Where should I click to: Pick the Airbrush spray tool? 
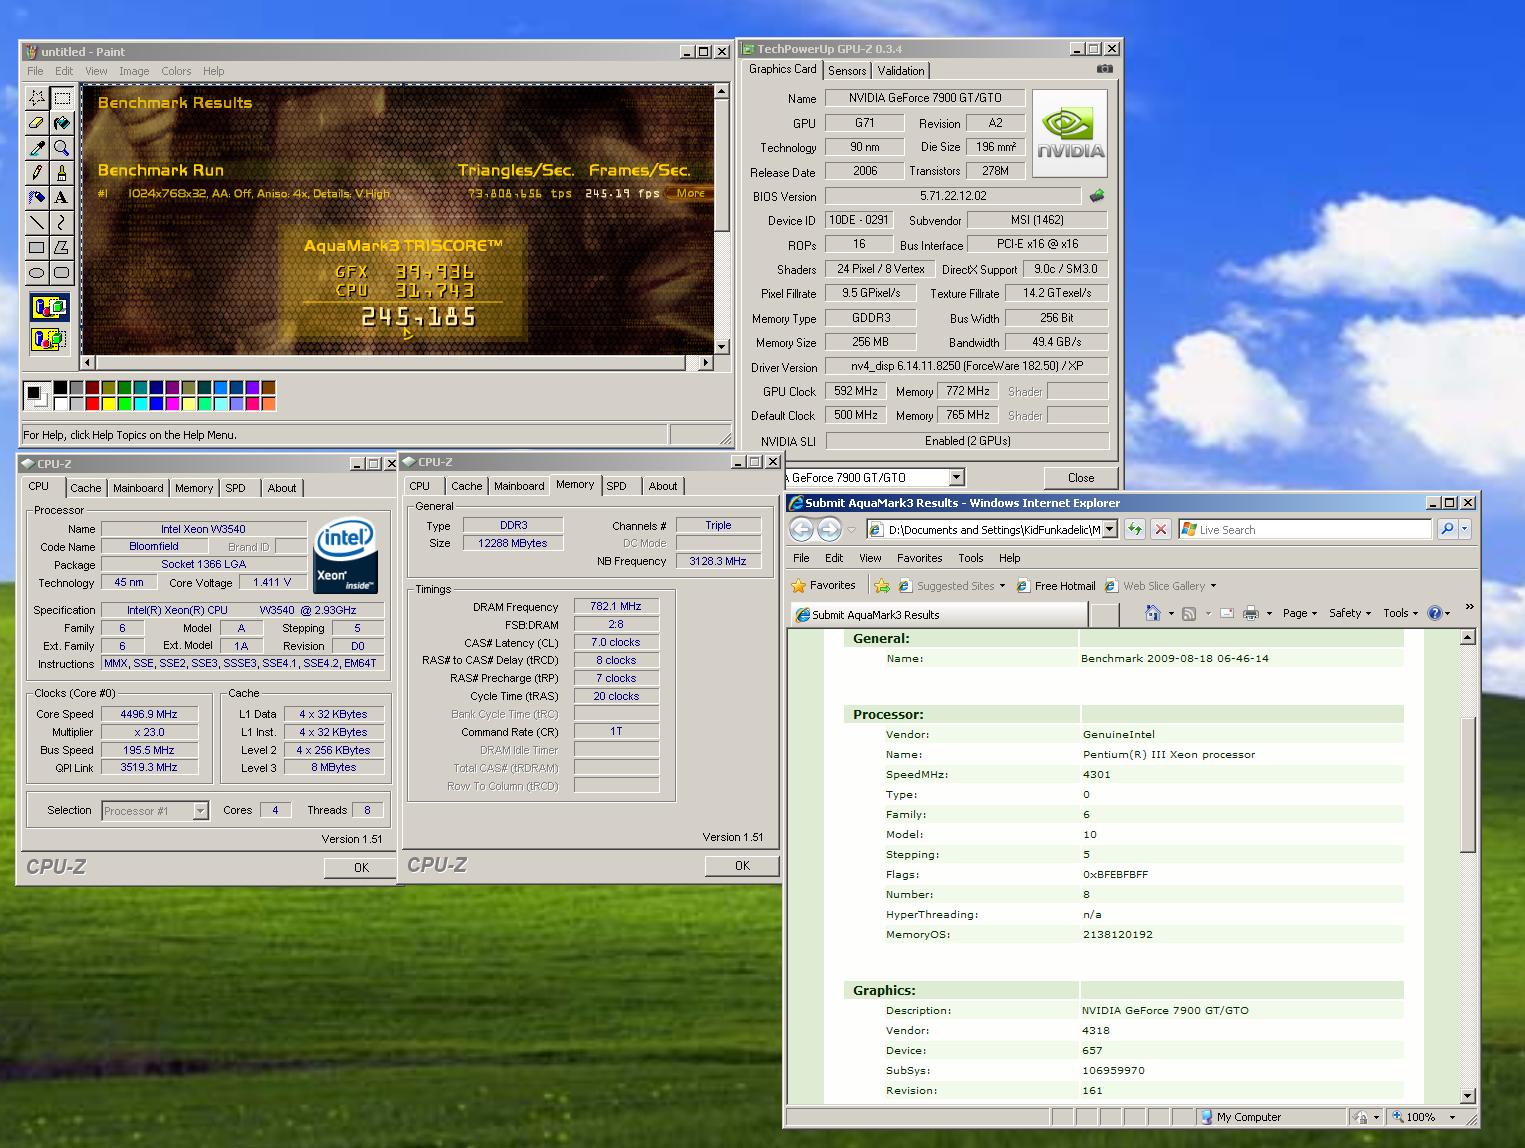(37, 197)
